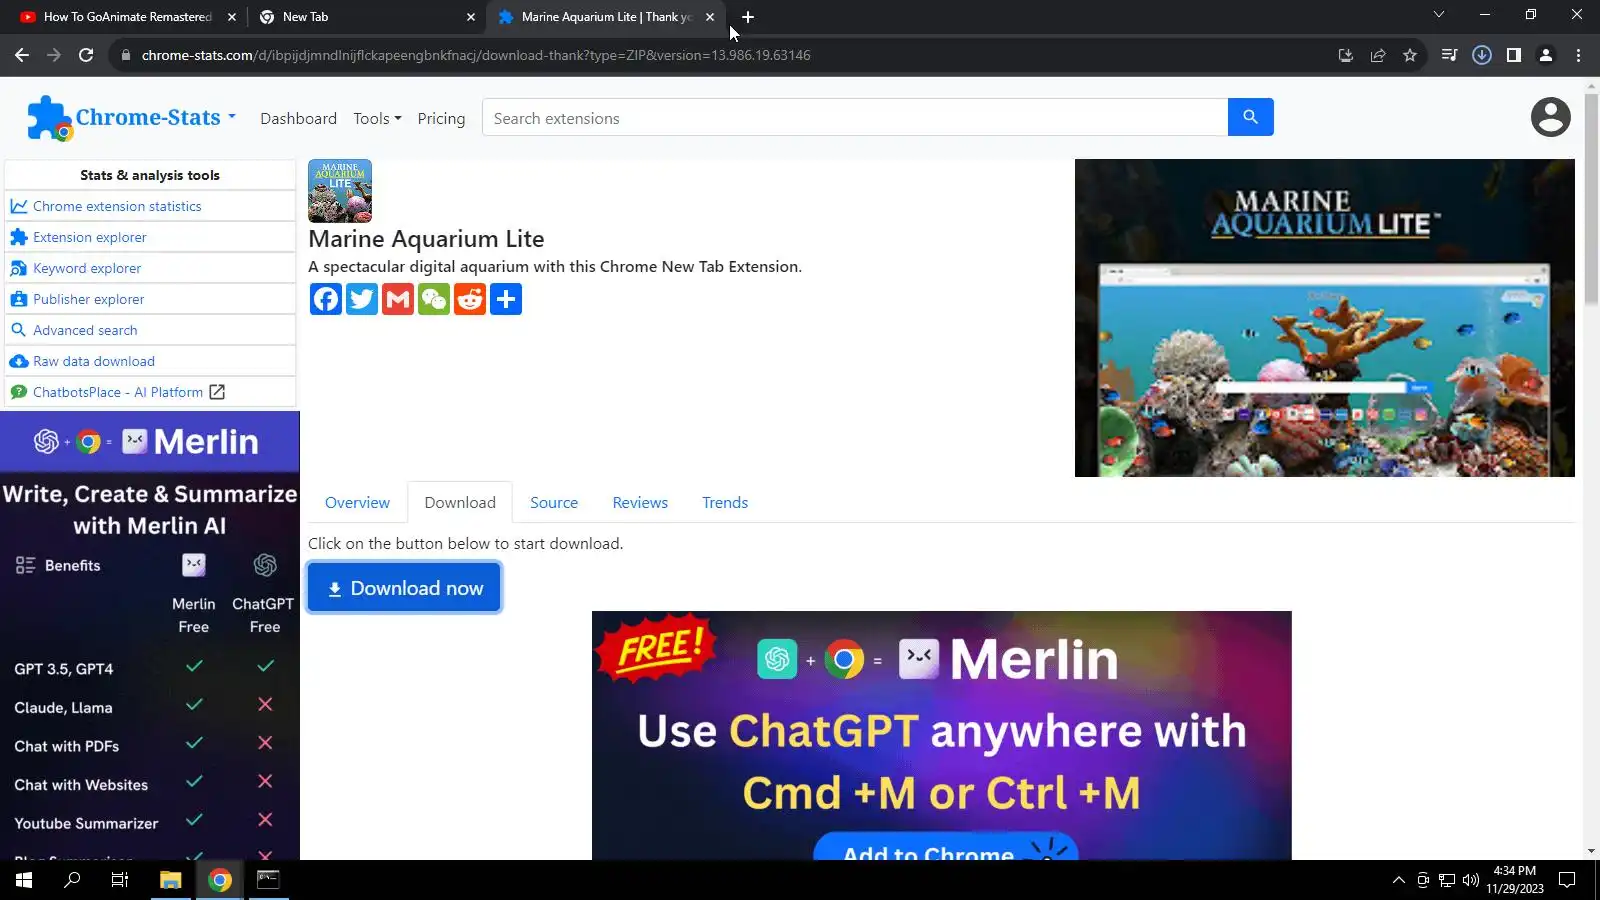The height and width of the screenshot is (900, 1600).
Task: Switch to the Reviews tab
Action: pos(640,502)
